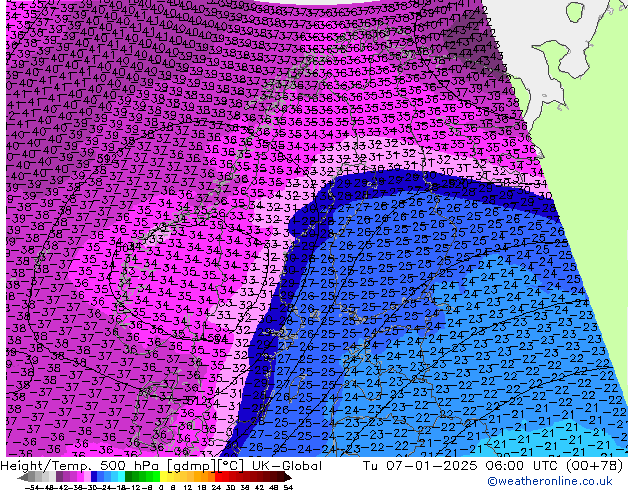Image resolution: width=634 pixels, height=490 pixels.
Task: Click the cyan legend swatch above -18
Action: pos(122,477)
